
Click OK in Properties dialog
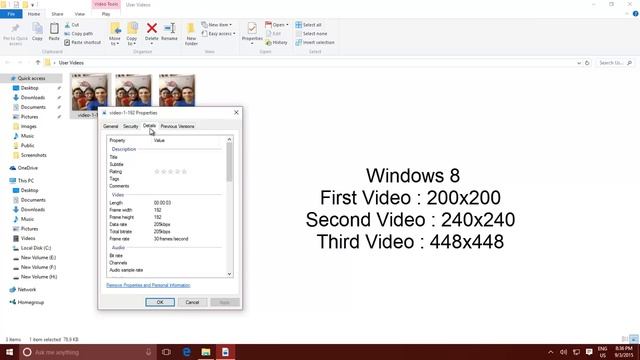[x=160, y=302]
